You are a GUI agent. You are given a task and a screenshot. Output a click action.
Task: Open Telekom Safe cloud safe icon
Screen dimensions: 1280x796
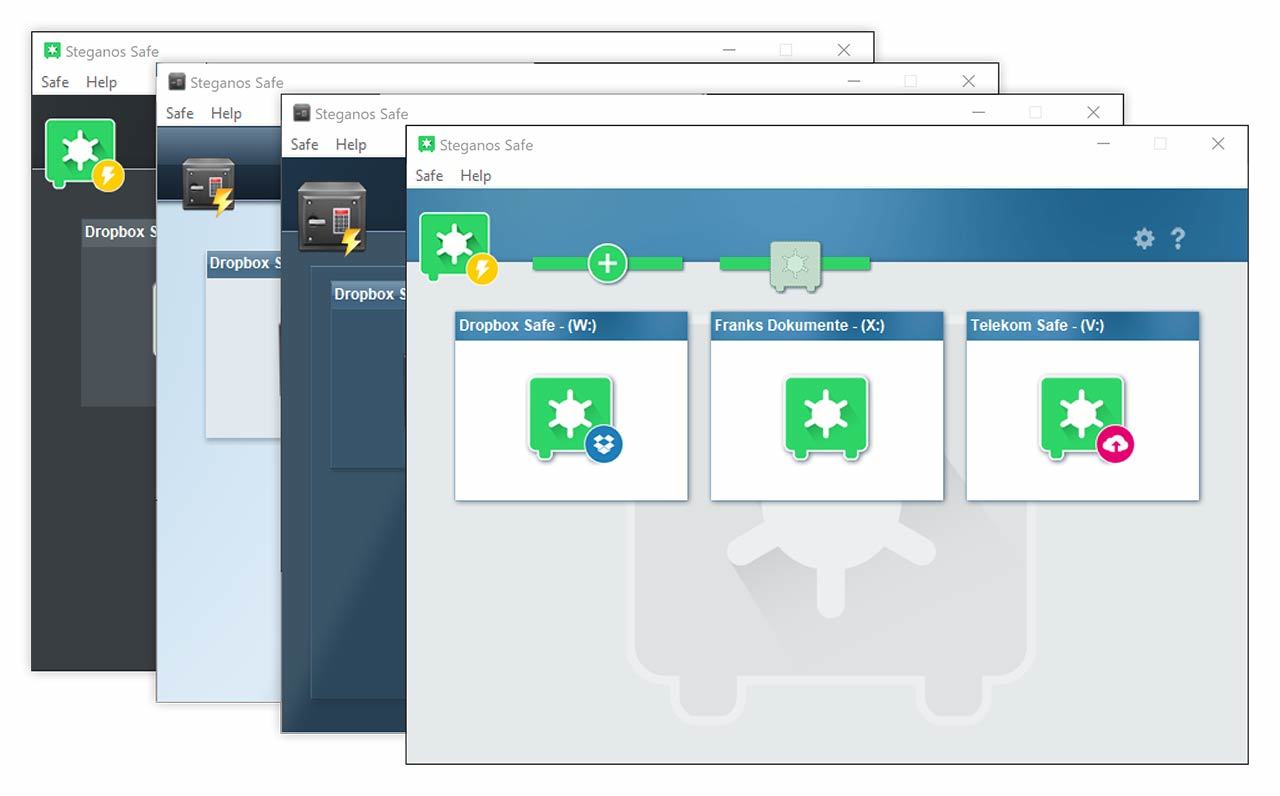(1087, 418)
